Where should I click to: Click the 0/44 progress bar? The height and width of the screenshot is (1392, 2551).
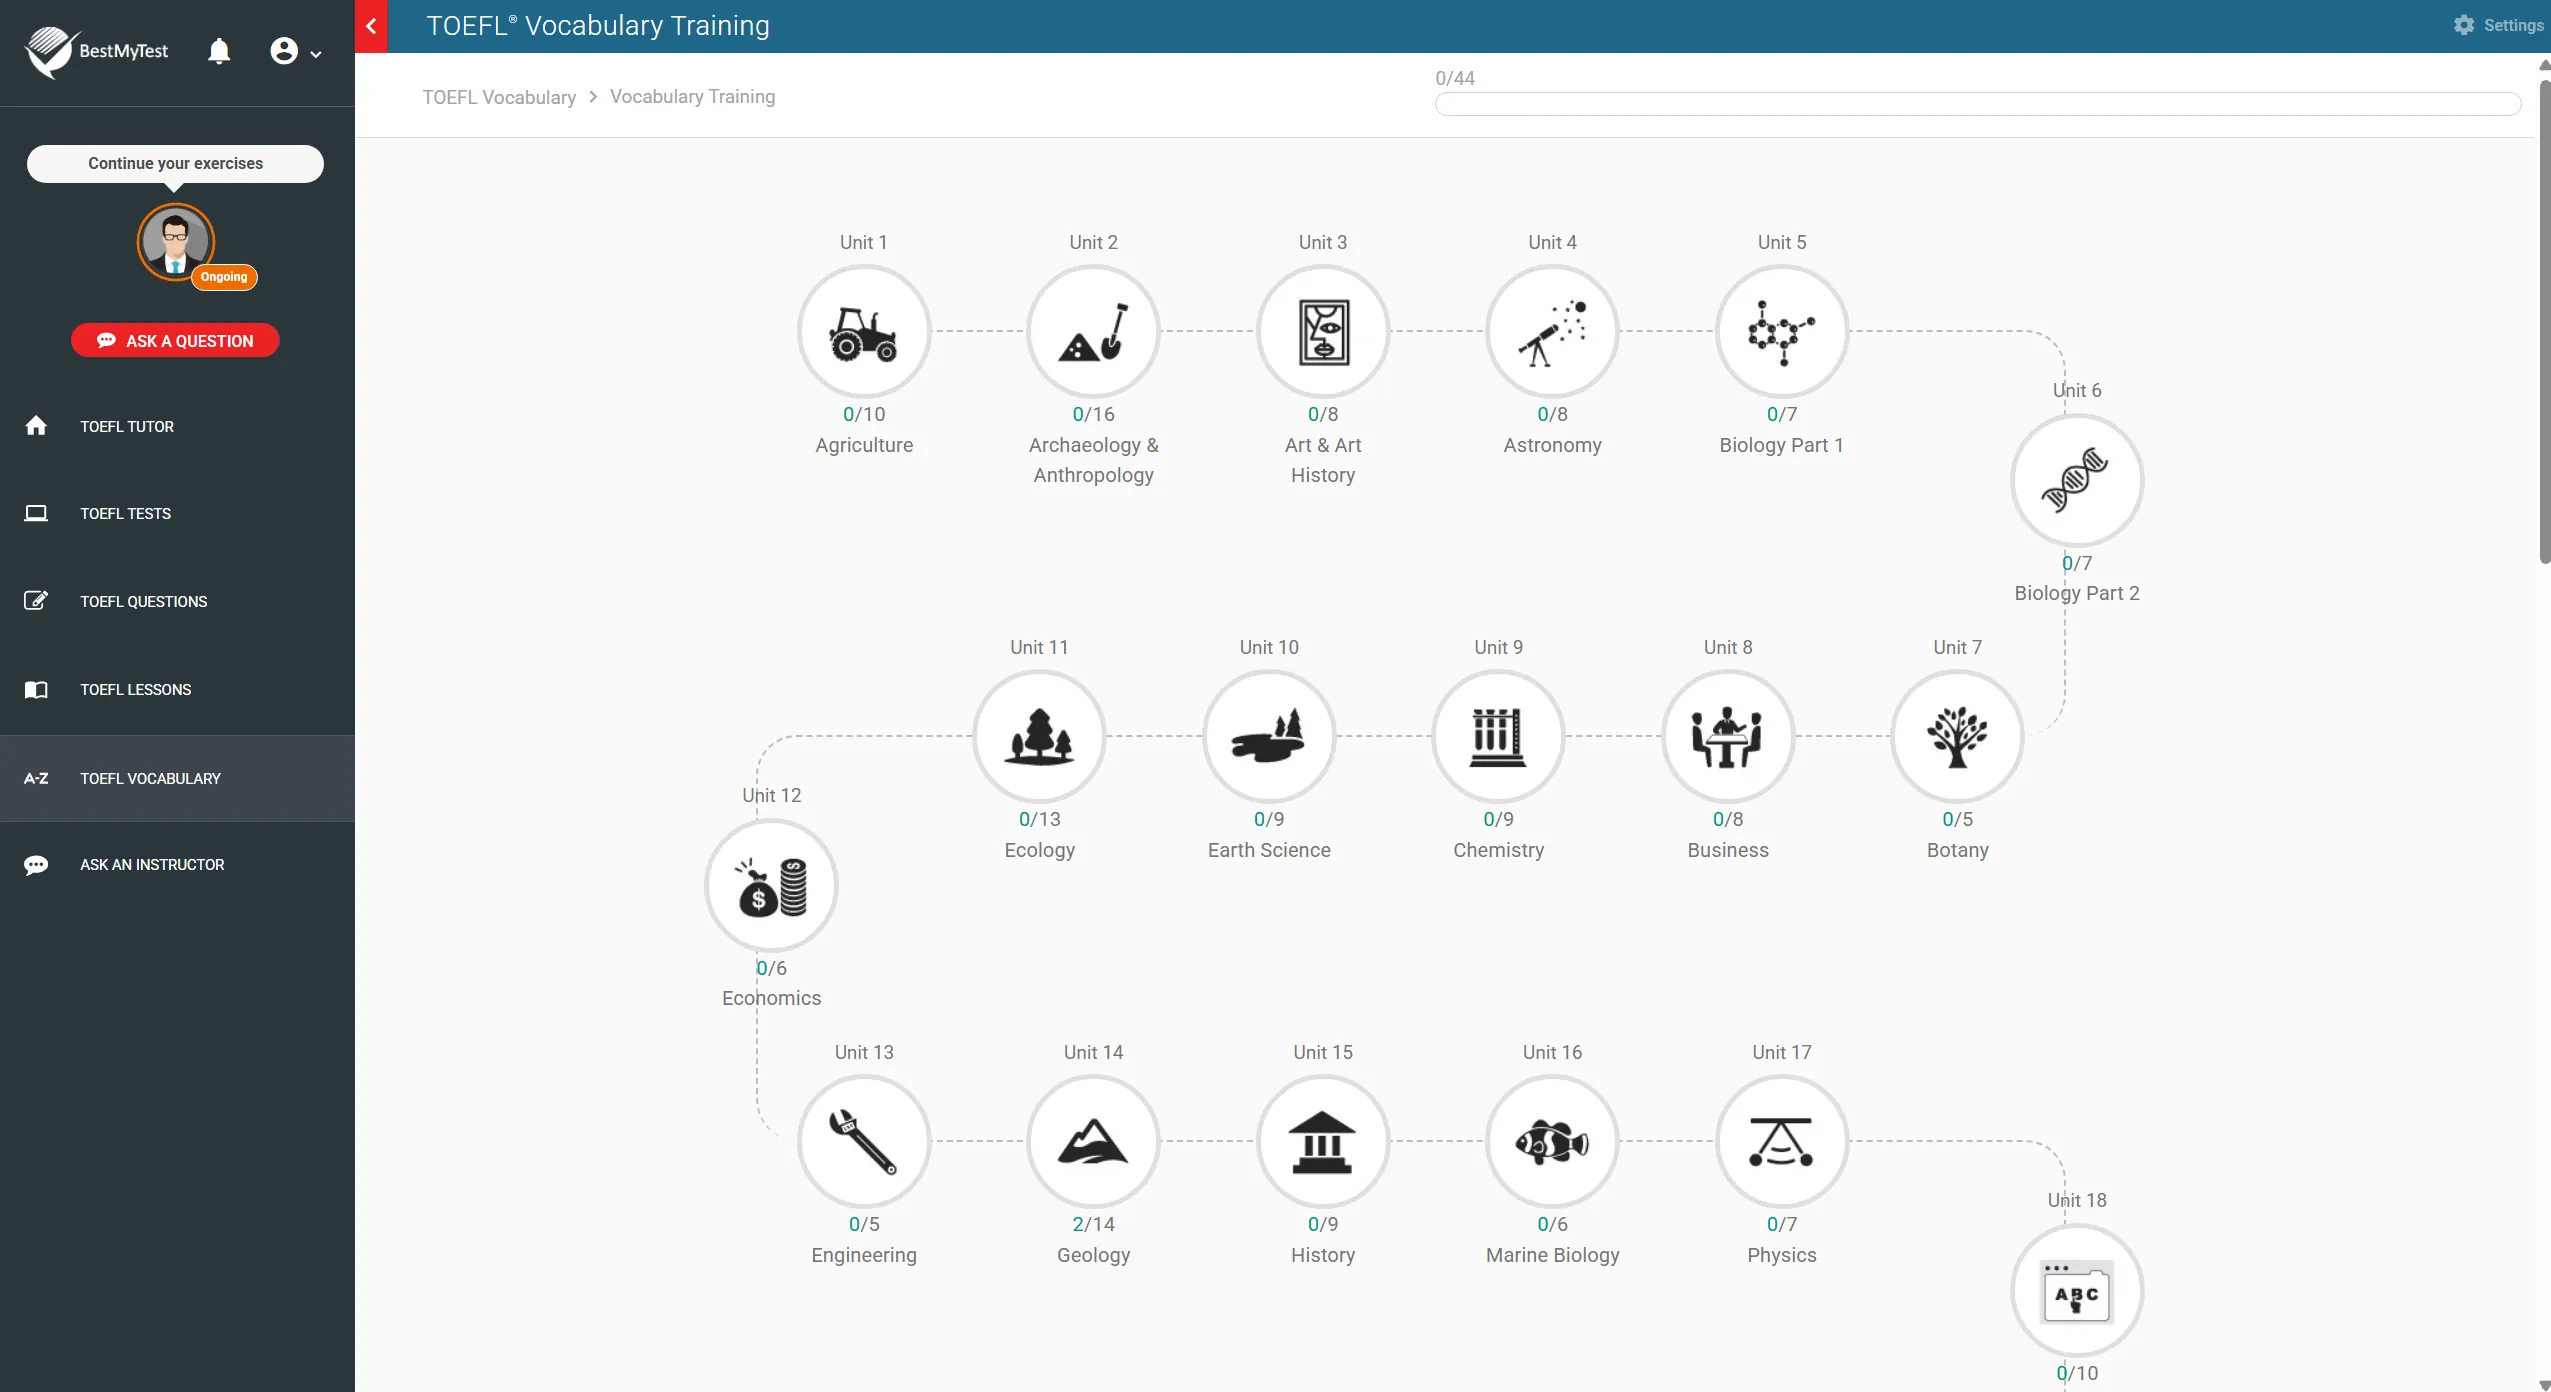pyautogui.click(x=1977, y=104)
